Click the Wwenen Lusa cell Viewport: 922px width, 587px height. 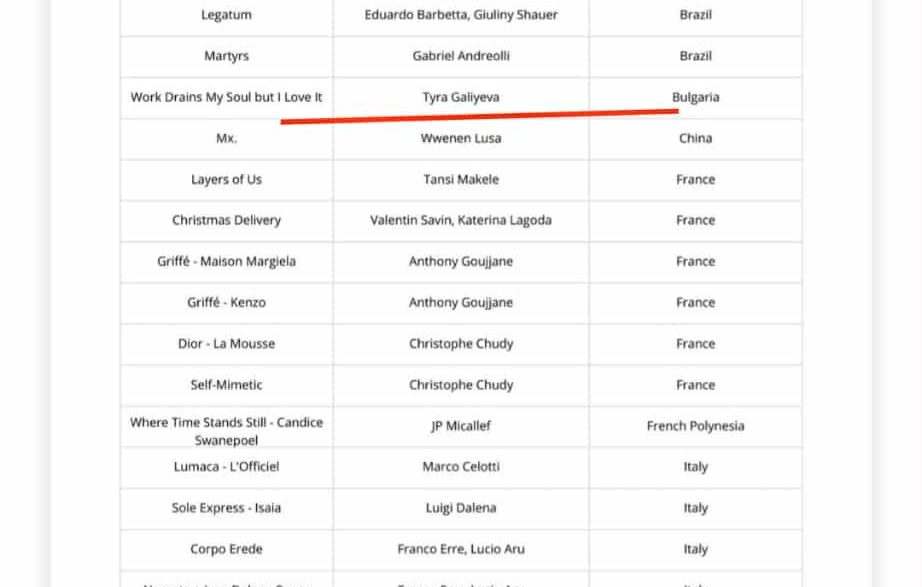pyautogui.click(x=461, y=138)
